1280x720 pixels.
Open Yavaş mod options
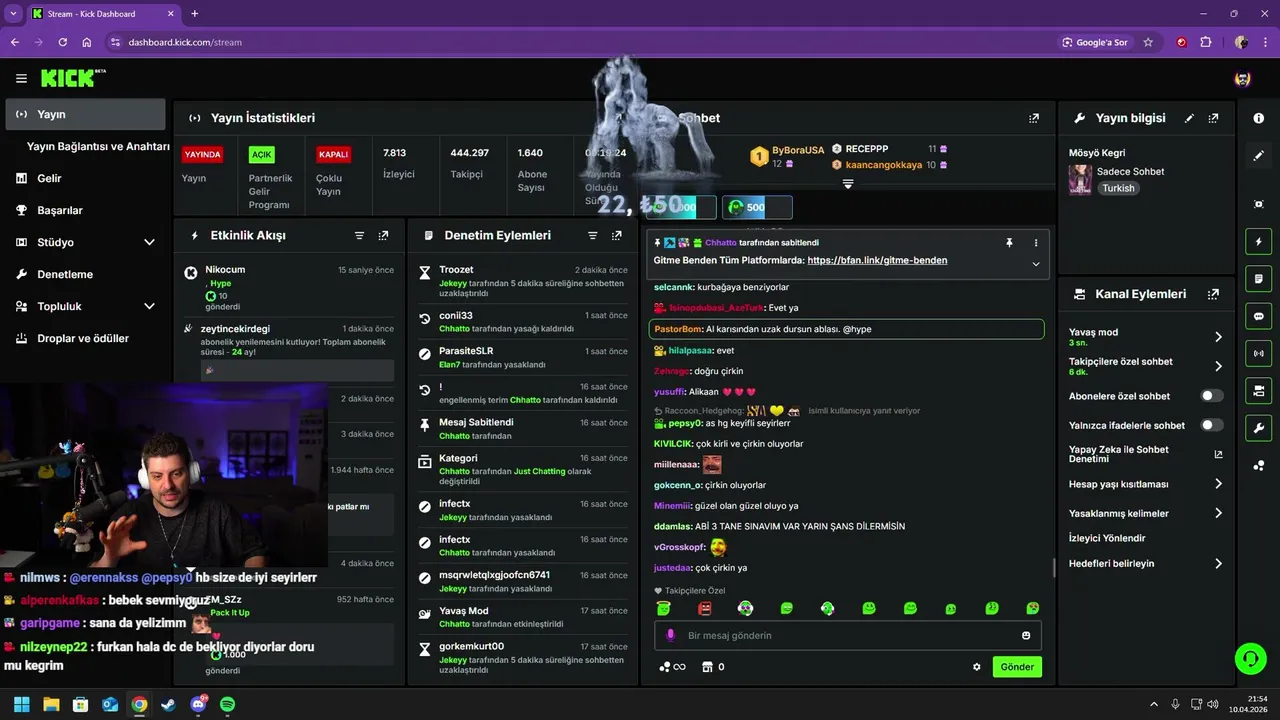click(1146, 337)
